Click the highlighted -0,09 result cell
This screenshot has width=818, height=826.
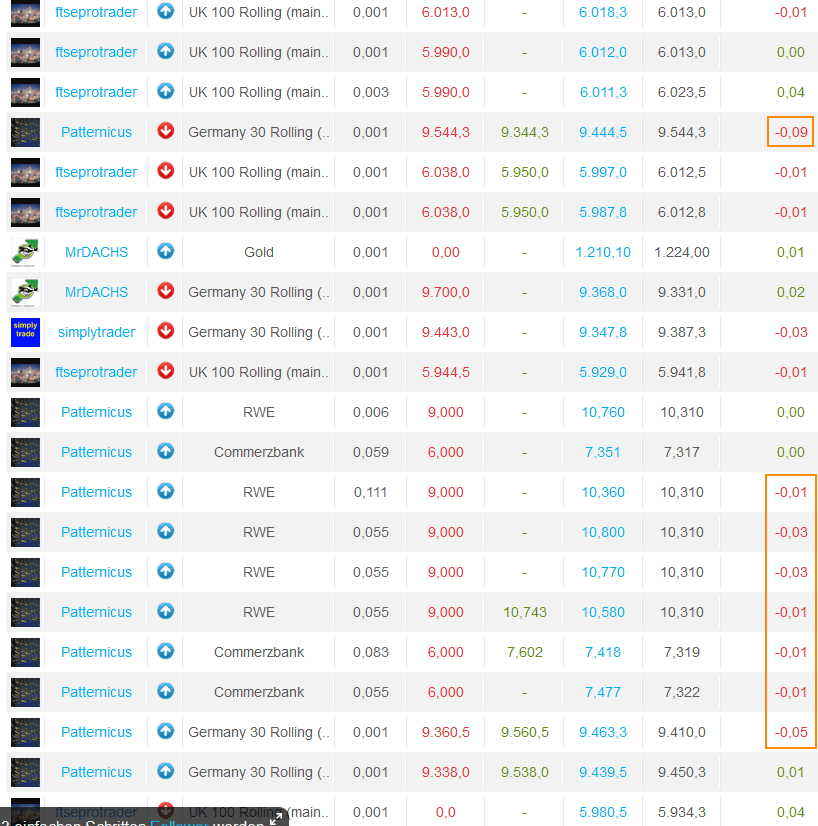(x=790, y=132)
